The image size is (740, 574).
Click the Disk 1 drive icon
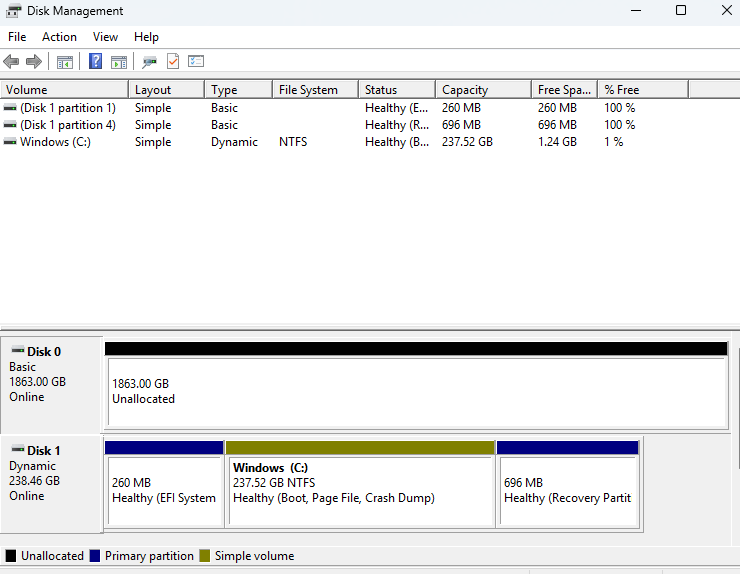[x=18, y=449]
